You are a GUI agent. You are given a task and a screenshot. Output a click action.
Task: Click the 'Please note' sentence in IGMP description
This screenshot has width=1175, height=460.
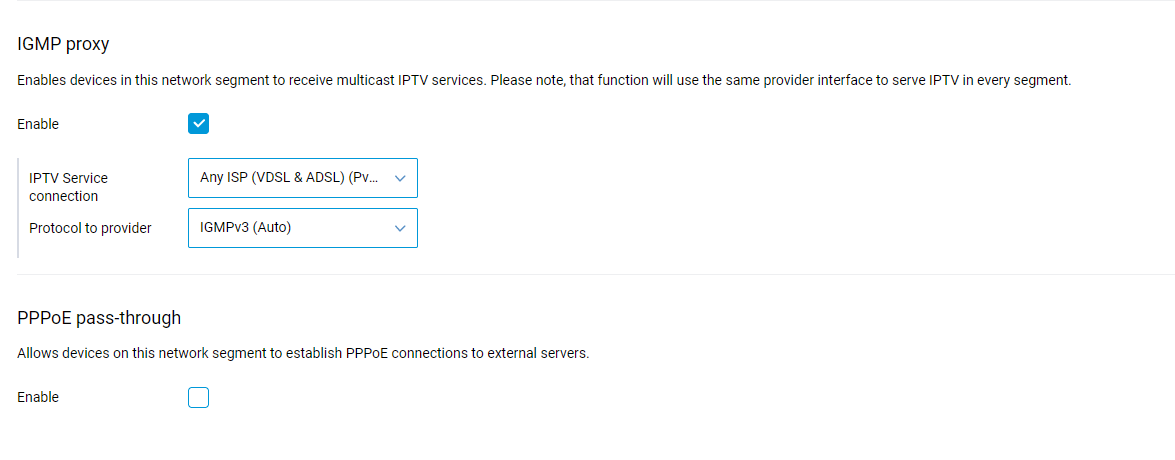(782, 80)
